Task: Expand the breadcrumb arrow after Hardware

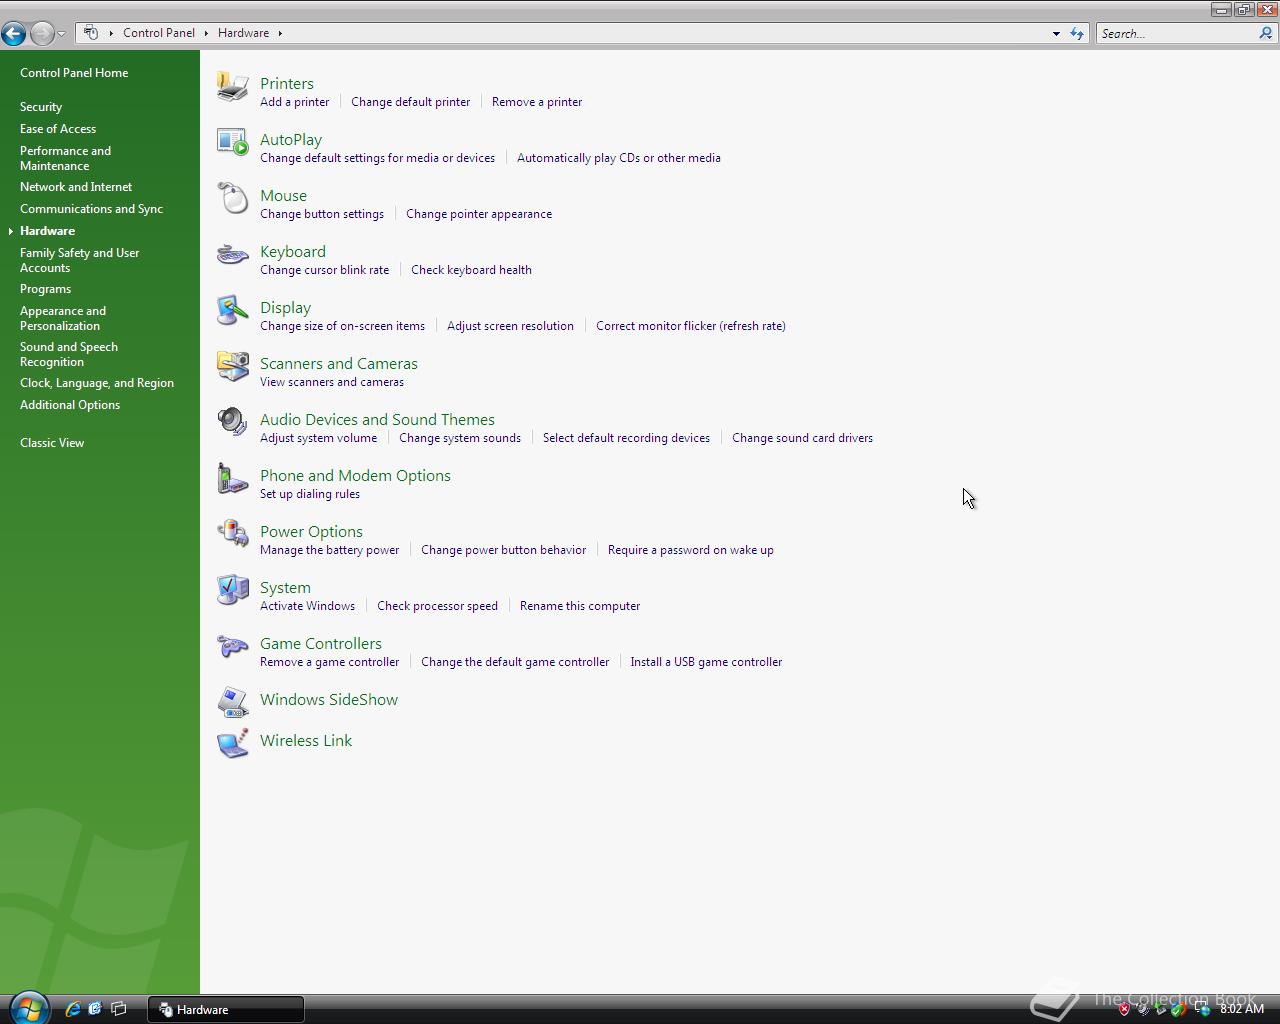Action: pos(280,33)
